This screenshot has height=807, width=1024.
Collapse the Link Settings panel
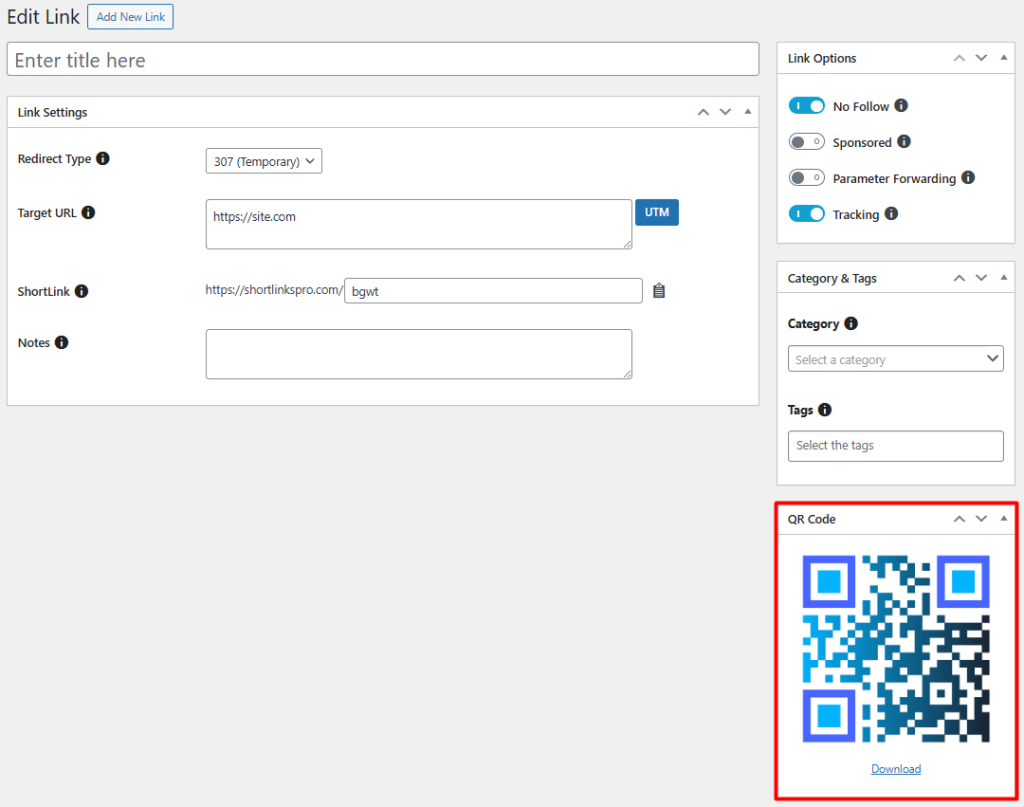click(748, 112)
